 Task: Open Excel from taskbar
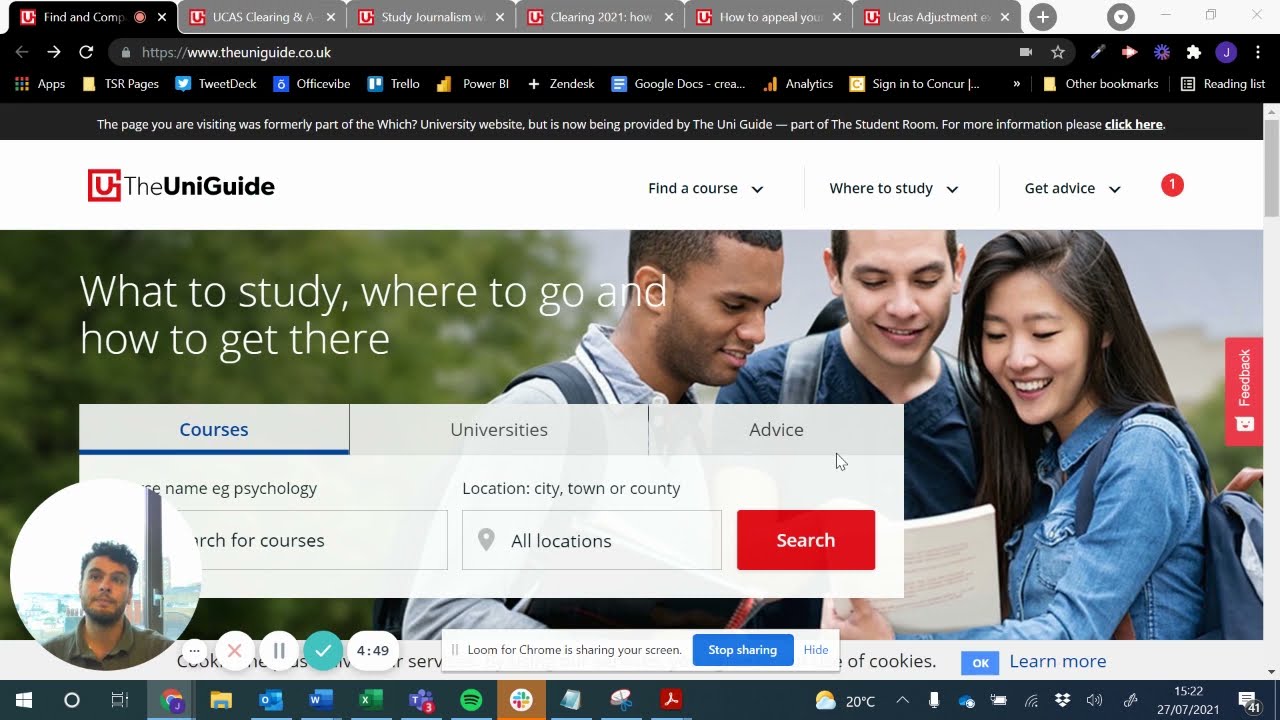click(371, 700)
